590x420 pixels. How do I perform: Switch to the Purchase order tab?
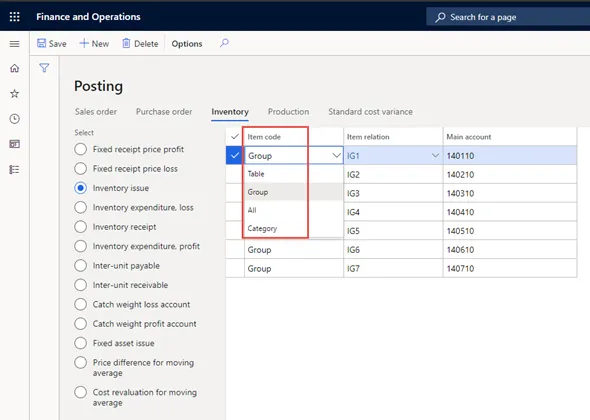(x=164, y=112)
